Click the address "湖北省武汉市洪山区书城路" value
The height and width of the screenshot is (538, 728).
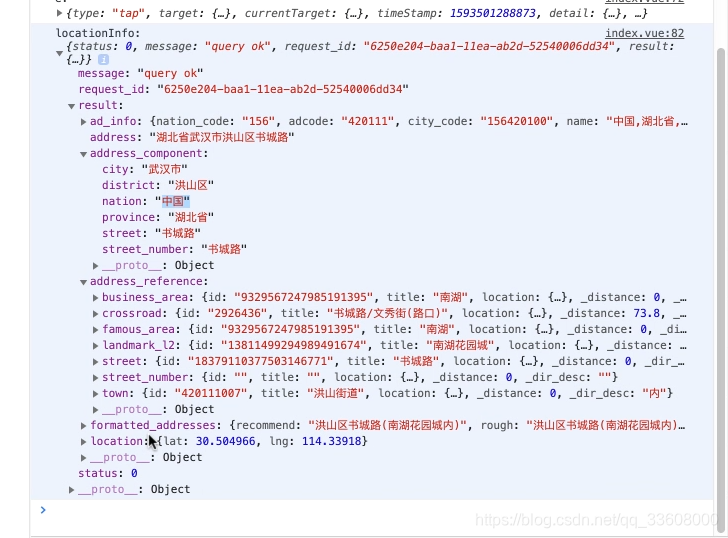tap(222, 137)
